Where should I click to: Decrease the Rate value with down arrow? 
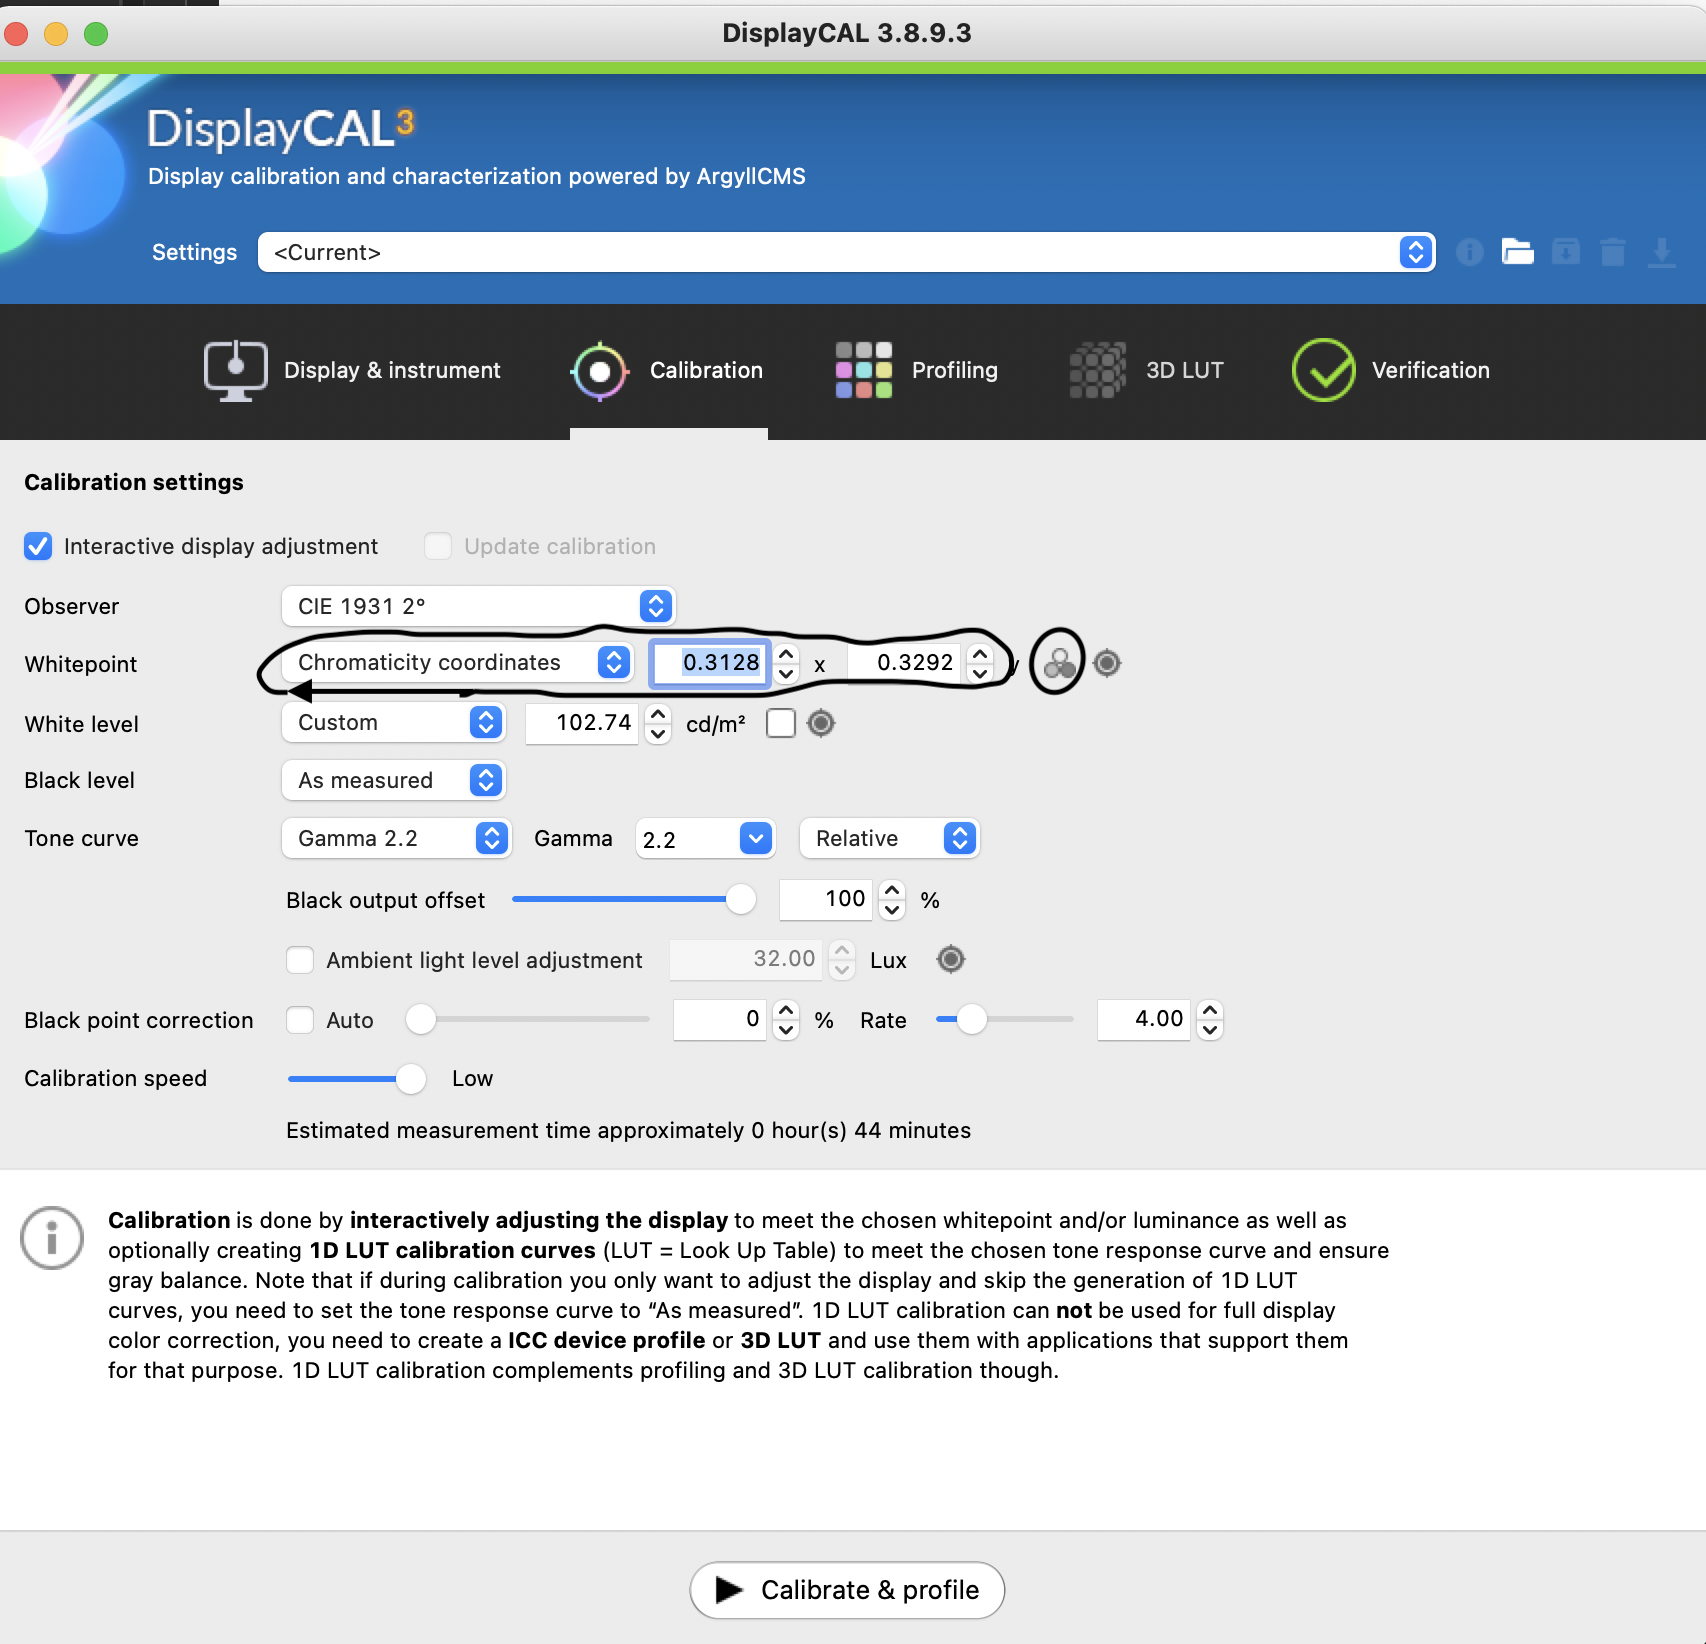[x=1211, y=1029]
